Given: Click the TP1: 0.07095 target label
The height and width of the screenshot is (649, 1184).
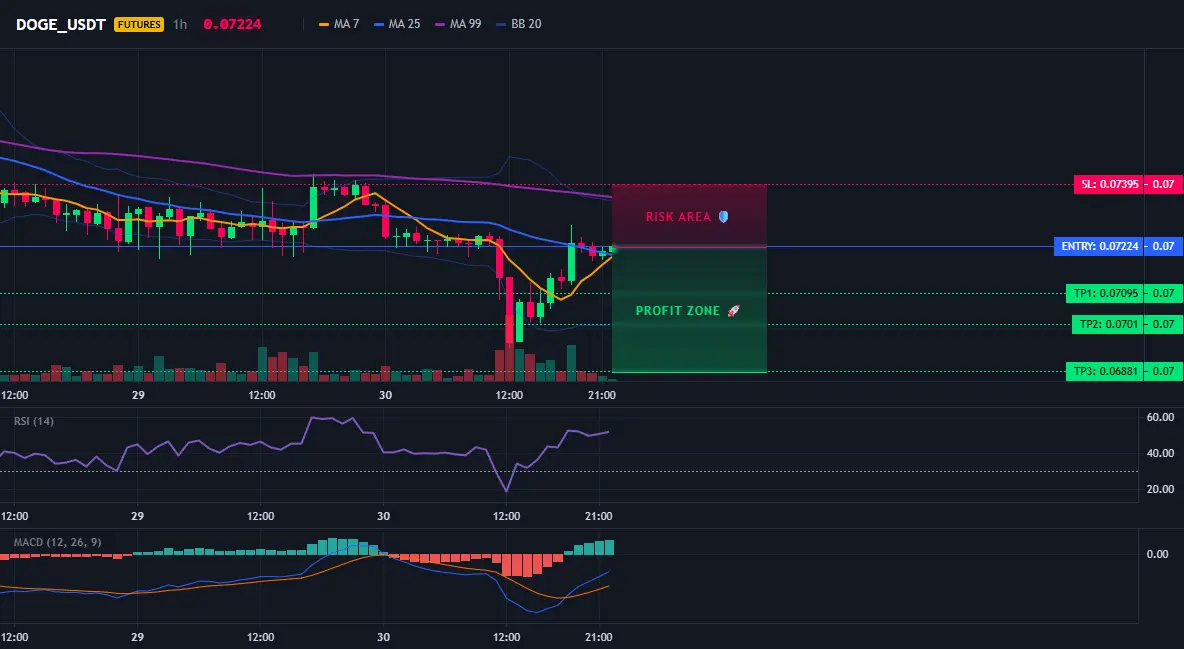Looking at the screenshot, I should point(1105,293).
